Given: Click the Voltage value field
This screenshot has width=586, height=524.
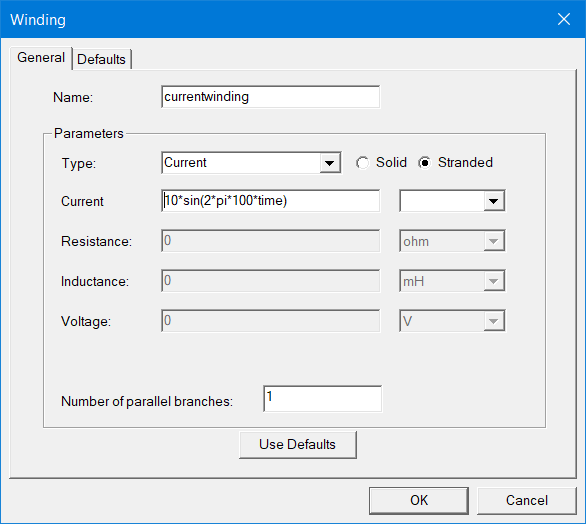Looking at the screenshot, I should pos(271,321).
